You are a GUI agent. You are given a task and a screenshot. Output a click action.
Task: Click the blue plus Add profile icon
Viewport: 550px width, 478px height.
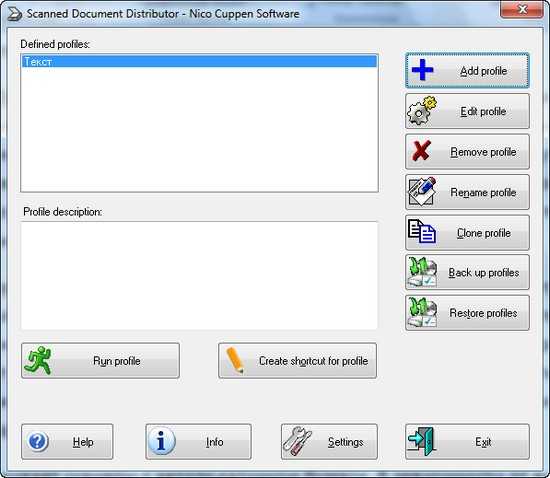pyautogui.click(x=422, y=70)
